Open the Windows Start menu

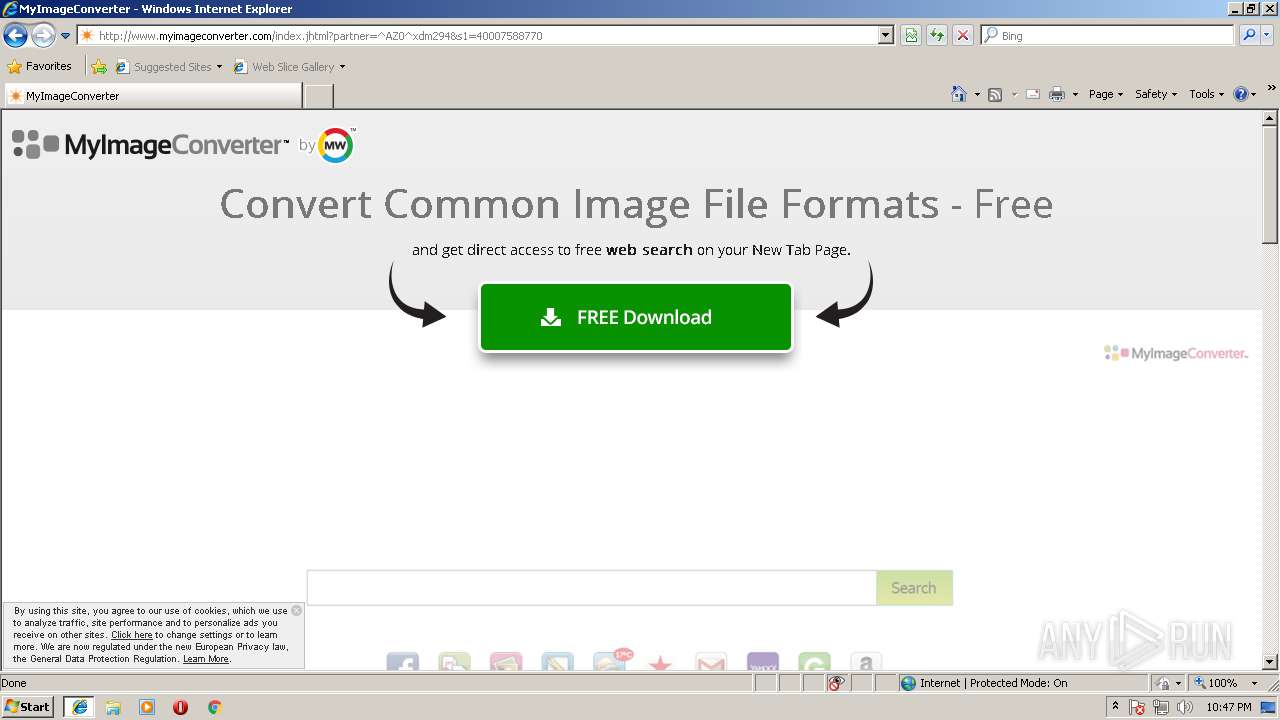28,707
